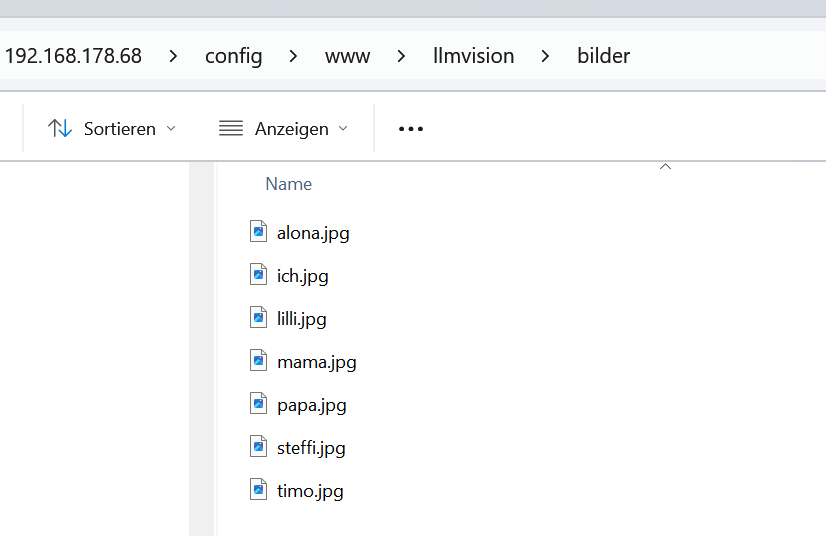The image size is (826, 536).
Task: Open the Sortieren dropdown
Action: [x=112, y=129]
